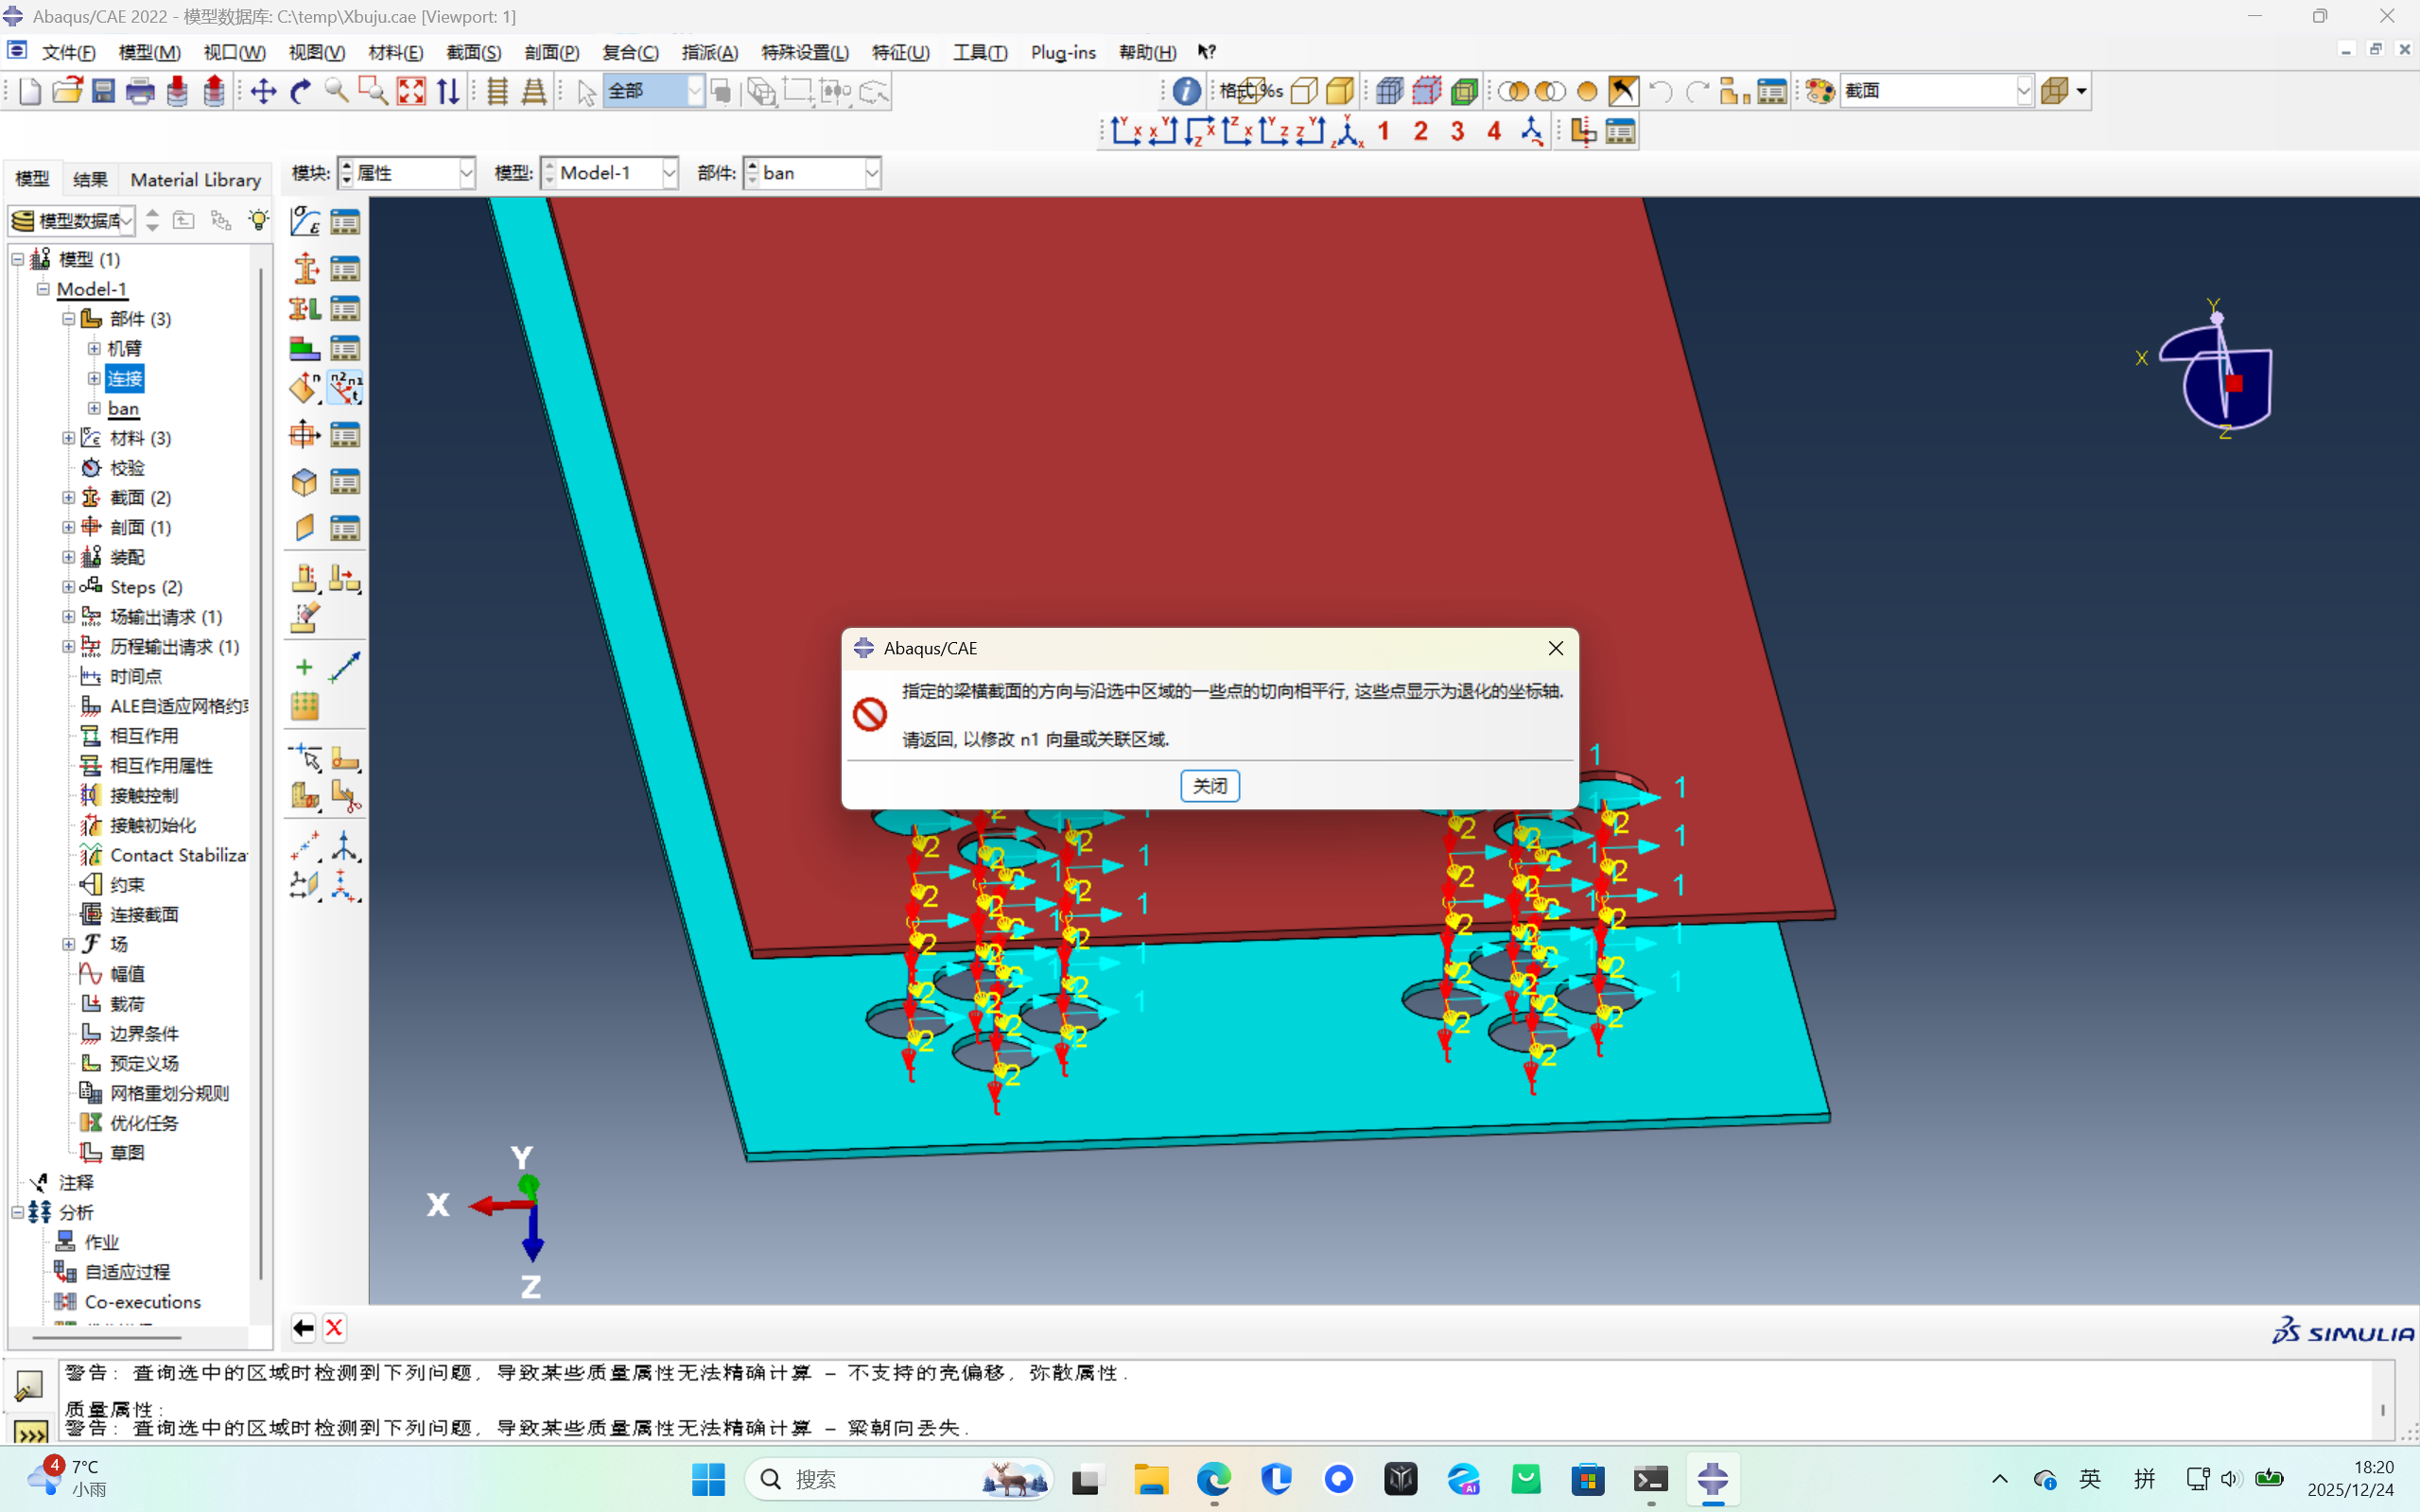The height and width of the screenshot is (1512, 2420).
Task: Click the Save Model Database icon
Action: (103, 91)
